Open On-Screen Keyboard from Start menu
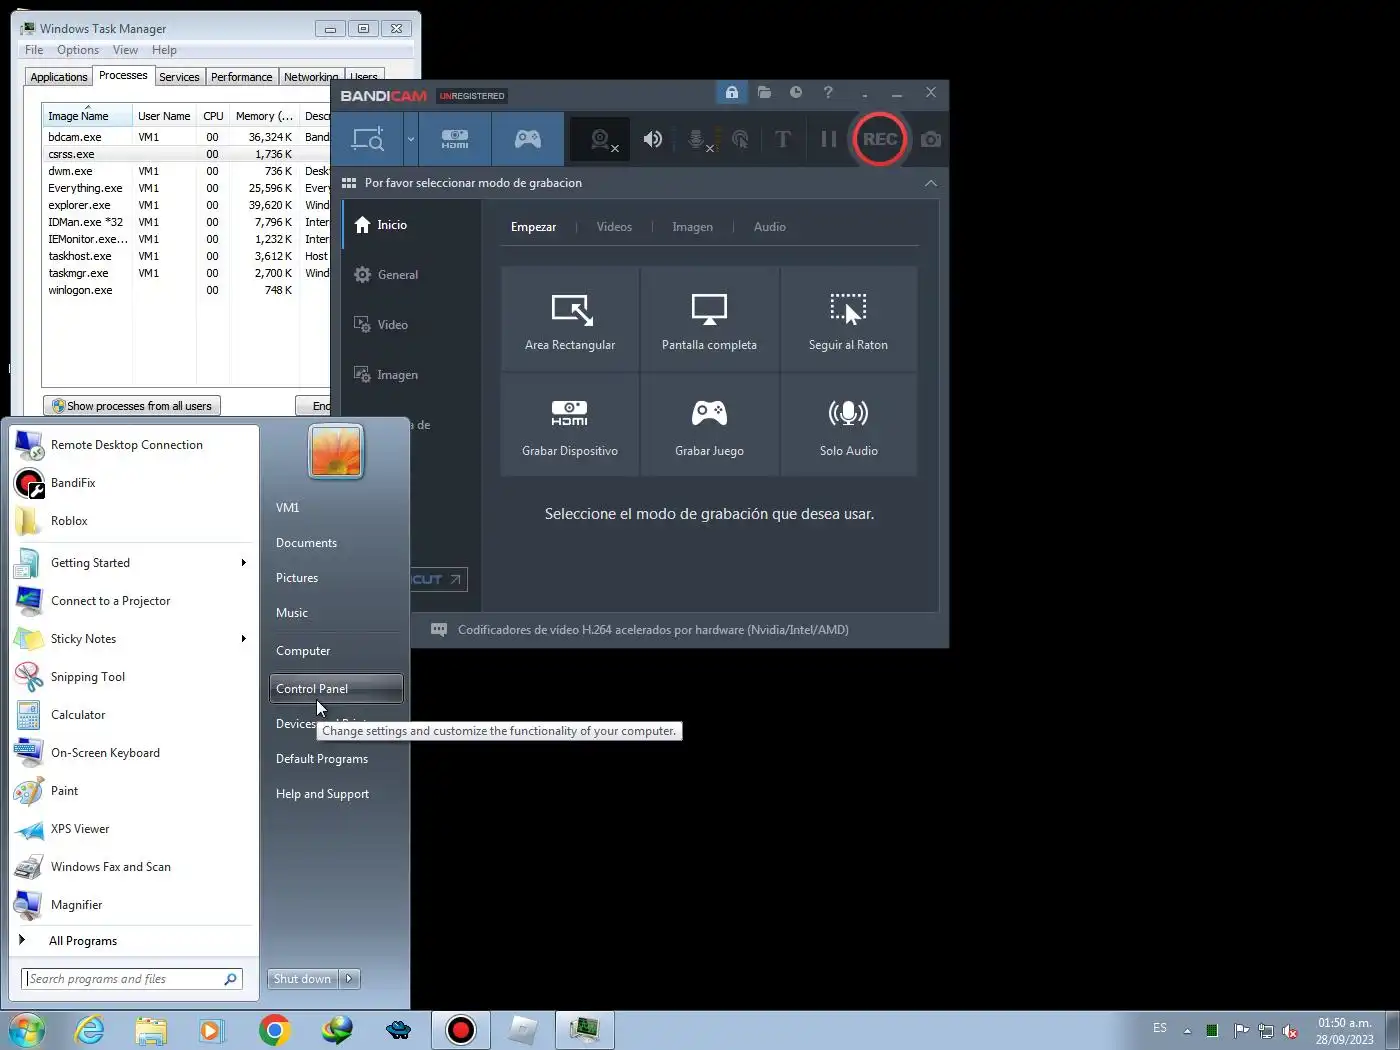 [x=133, y=753]
